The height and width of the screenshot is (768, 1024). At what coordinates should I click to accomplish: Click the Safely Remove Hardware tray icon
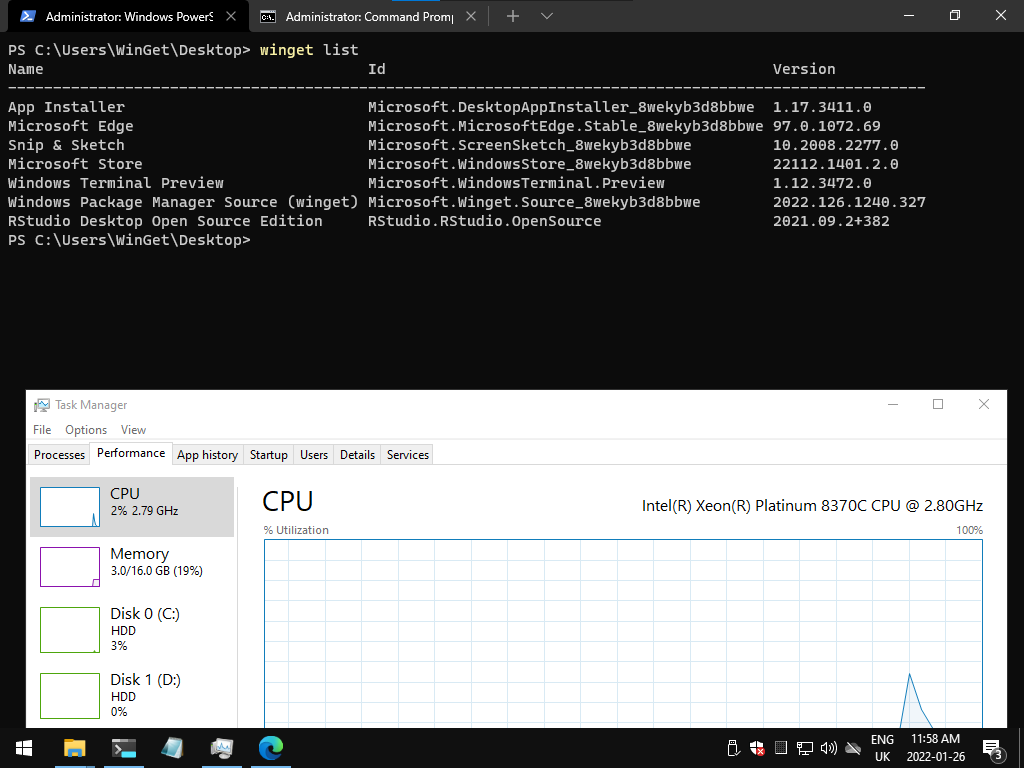[x=733, y=748]
